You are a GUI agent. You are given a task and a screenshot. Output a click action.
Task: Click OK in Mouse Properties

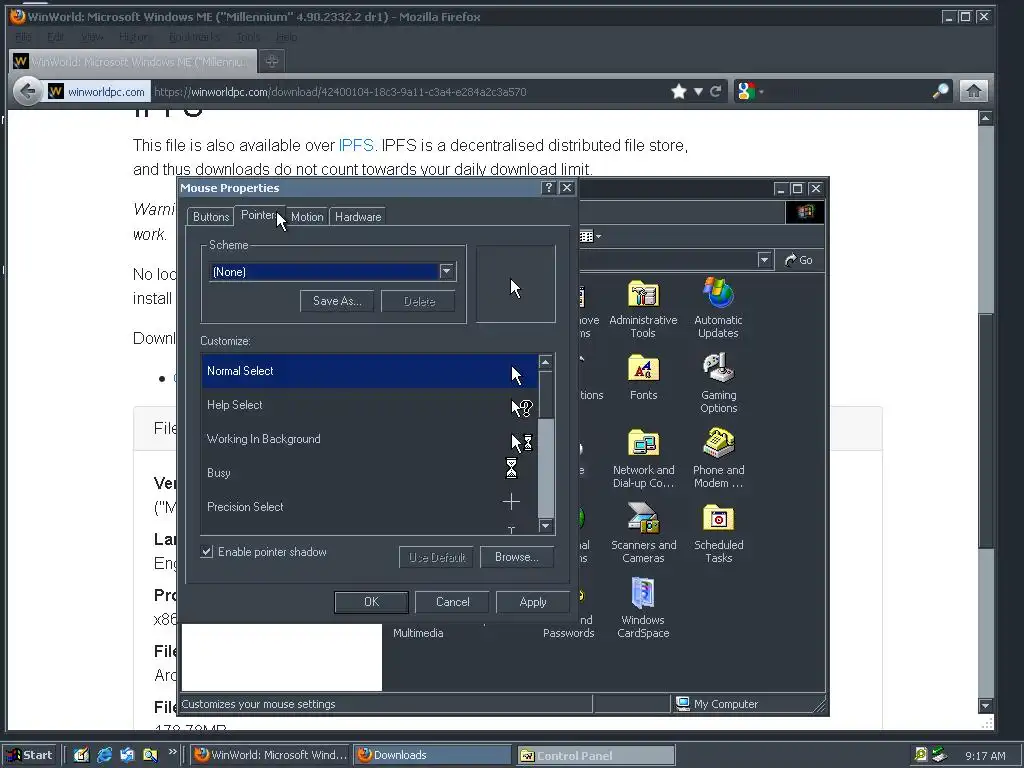tap(371, 602)
